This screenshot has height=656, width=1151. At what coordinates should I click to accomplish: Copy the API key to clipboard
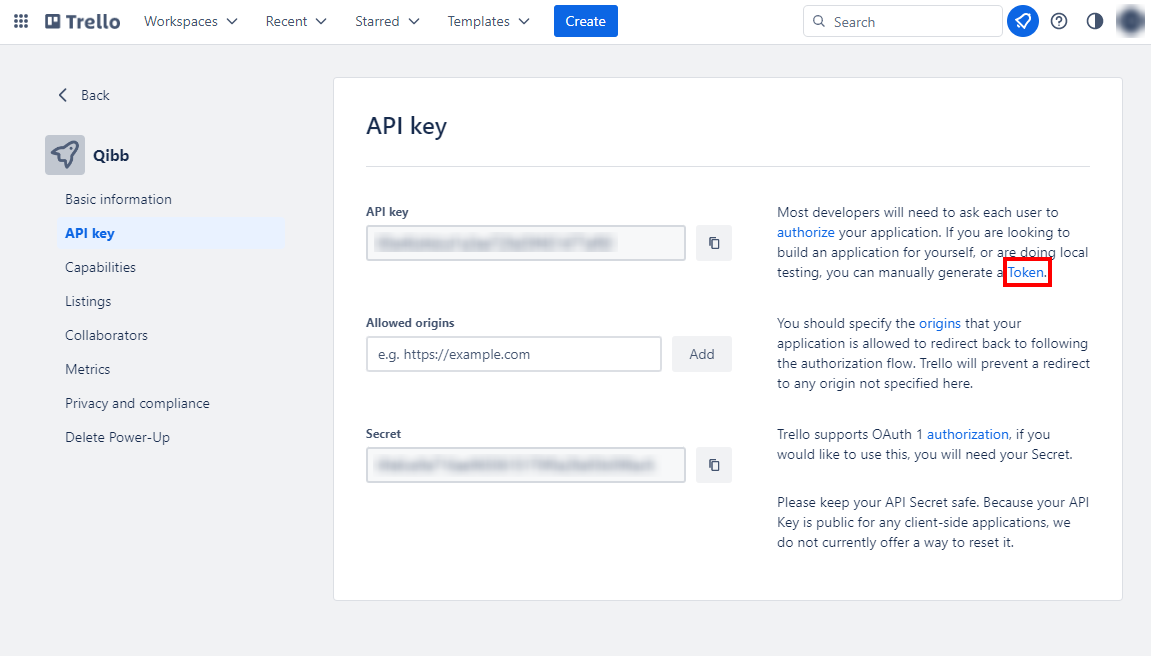(x=714, y=243)
